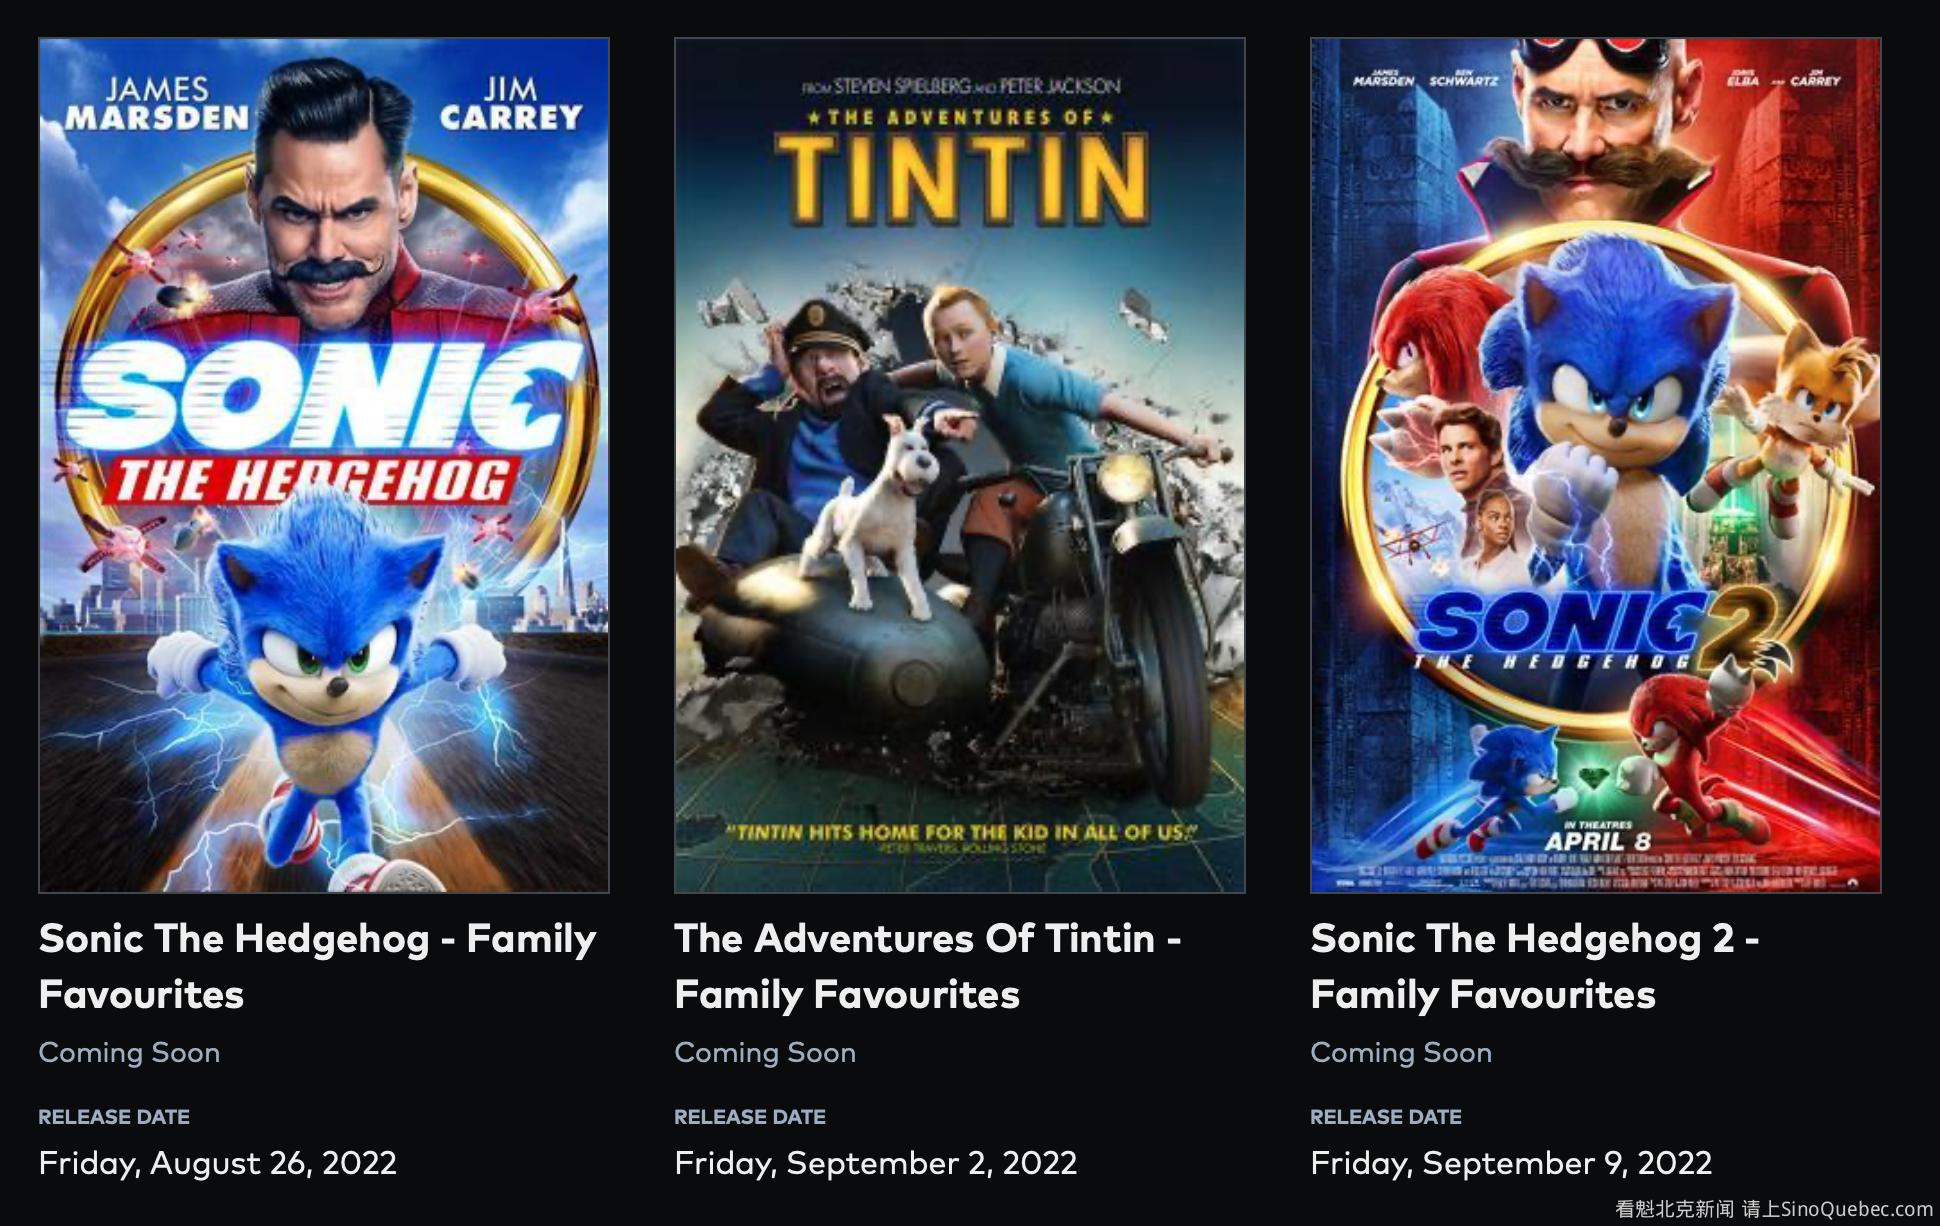Click RELEASE DATE label under first Sonic movie
1940x1226 pixels.
(114, 1117)
